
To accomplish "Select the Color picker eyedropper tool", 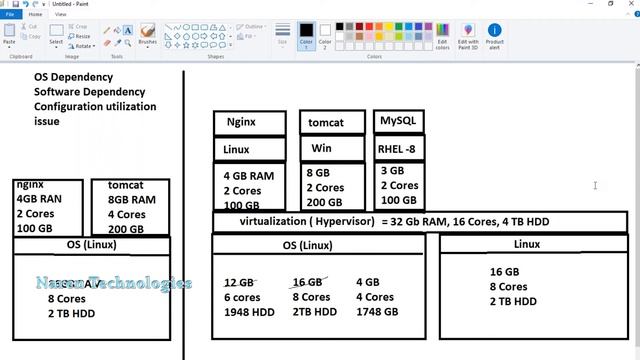I will (x=118, y=43).
